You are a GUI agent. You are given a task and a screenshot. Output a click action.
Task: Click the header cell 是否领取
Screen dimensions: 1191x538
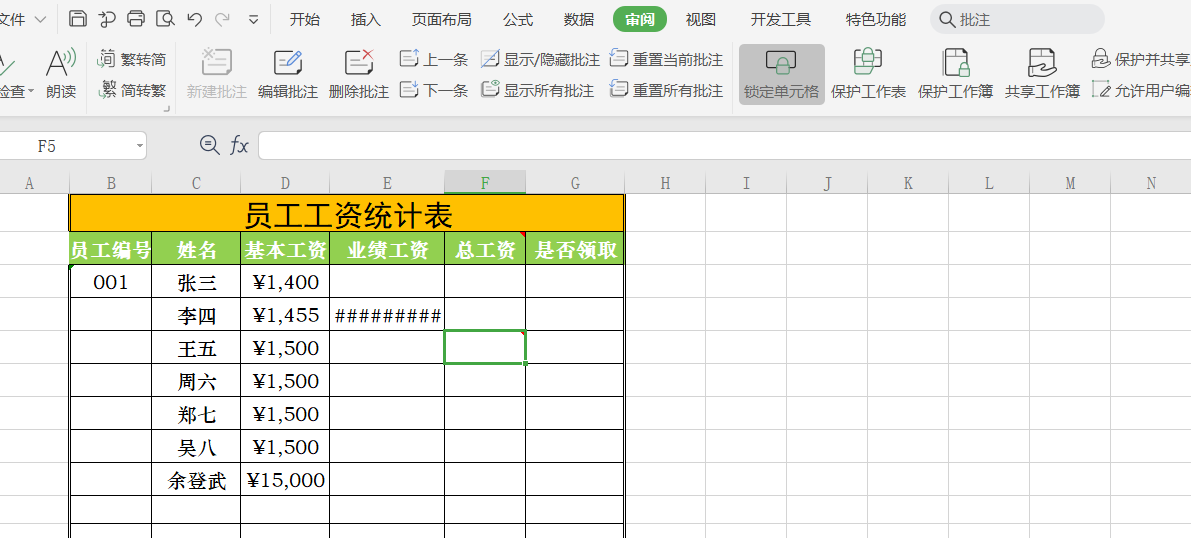[x=575, y=248]
